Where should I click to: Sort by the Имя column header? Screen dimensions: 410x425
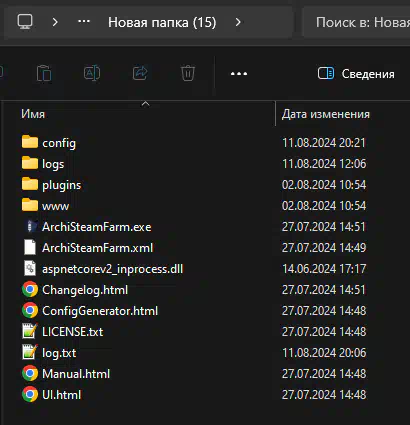click(x=33, y=114)
